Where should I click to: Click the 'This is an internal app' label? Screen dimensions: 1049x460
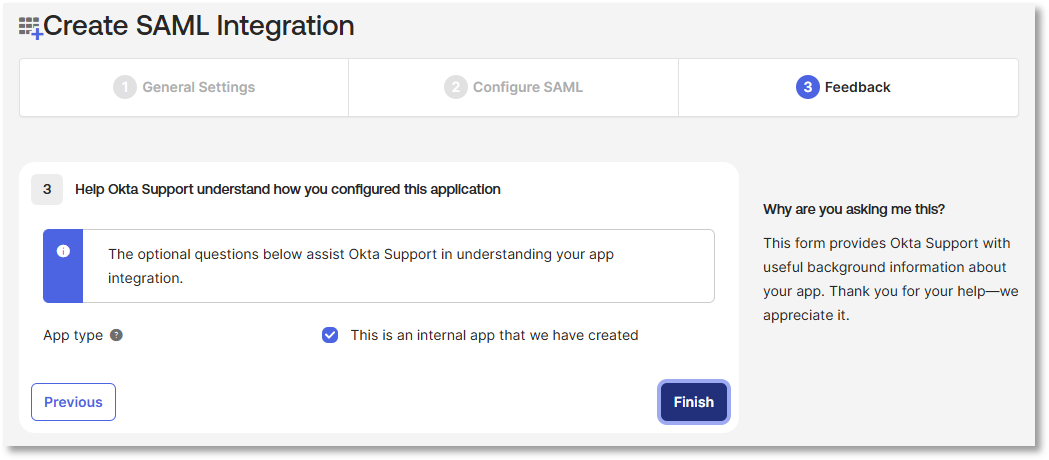[494, 335]
